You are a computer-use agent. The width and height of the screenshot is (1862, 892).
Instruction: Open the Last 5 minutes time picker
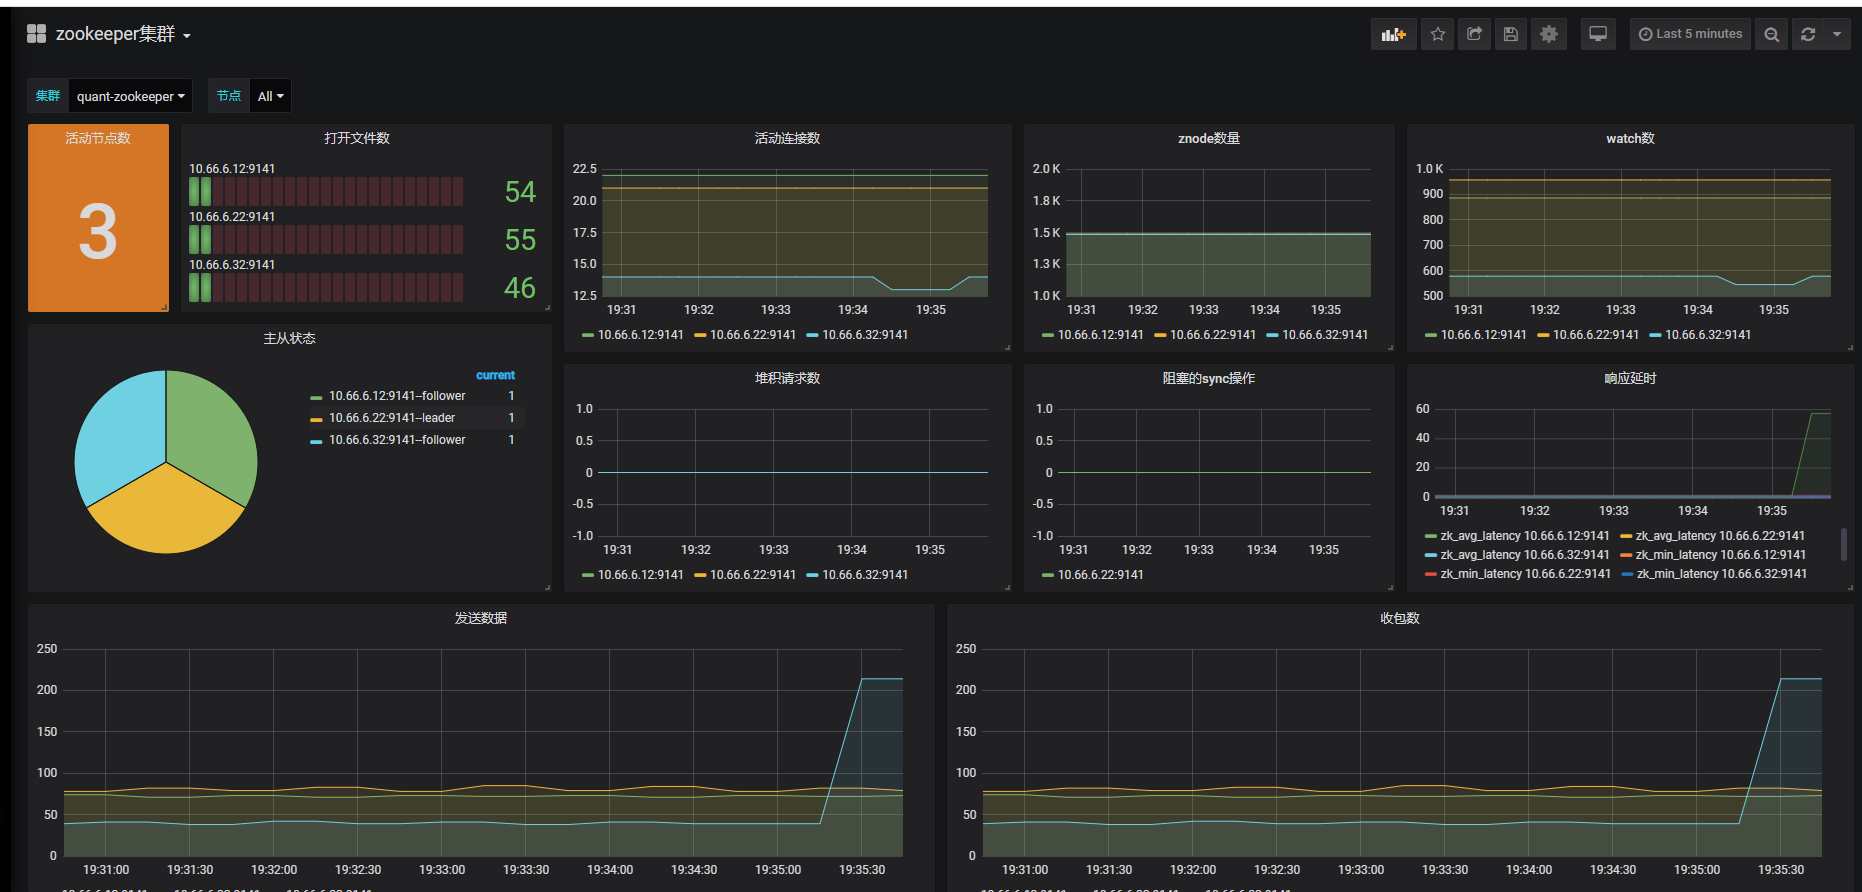(x=1690, y=34)
